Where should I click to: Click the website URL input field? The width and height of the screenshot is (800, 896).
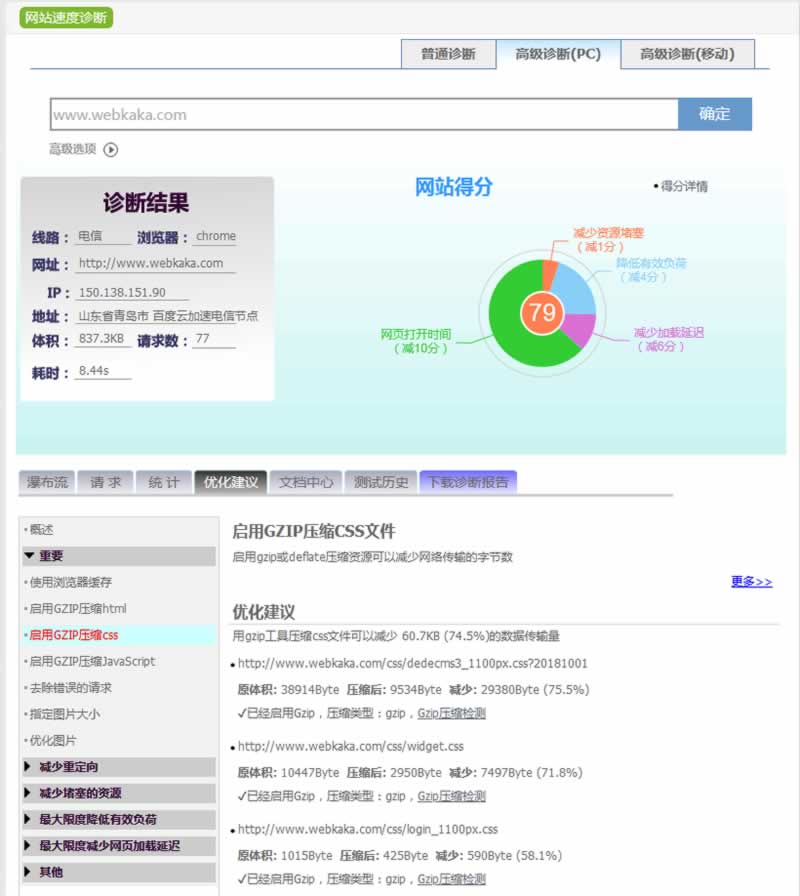(364, 114)
